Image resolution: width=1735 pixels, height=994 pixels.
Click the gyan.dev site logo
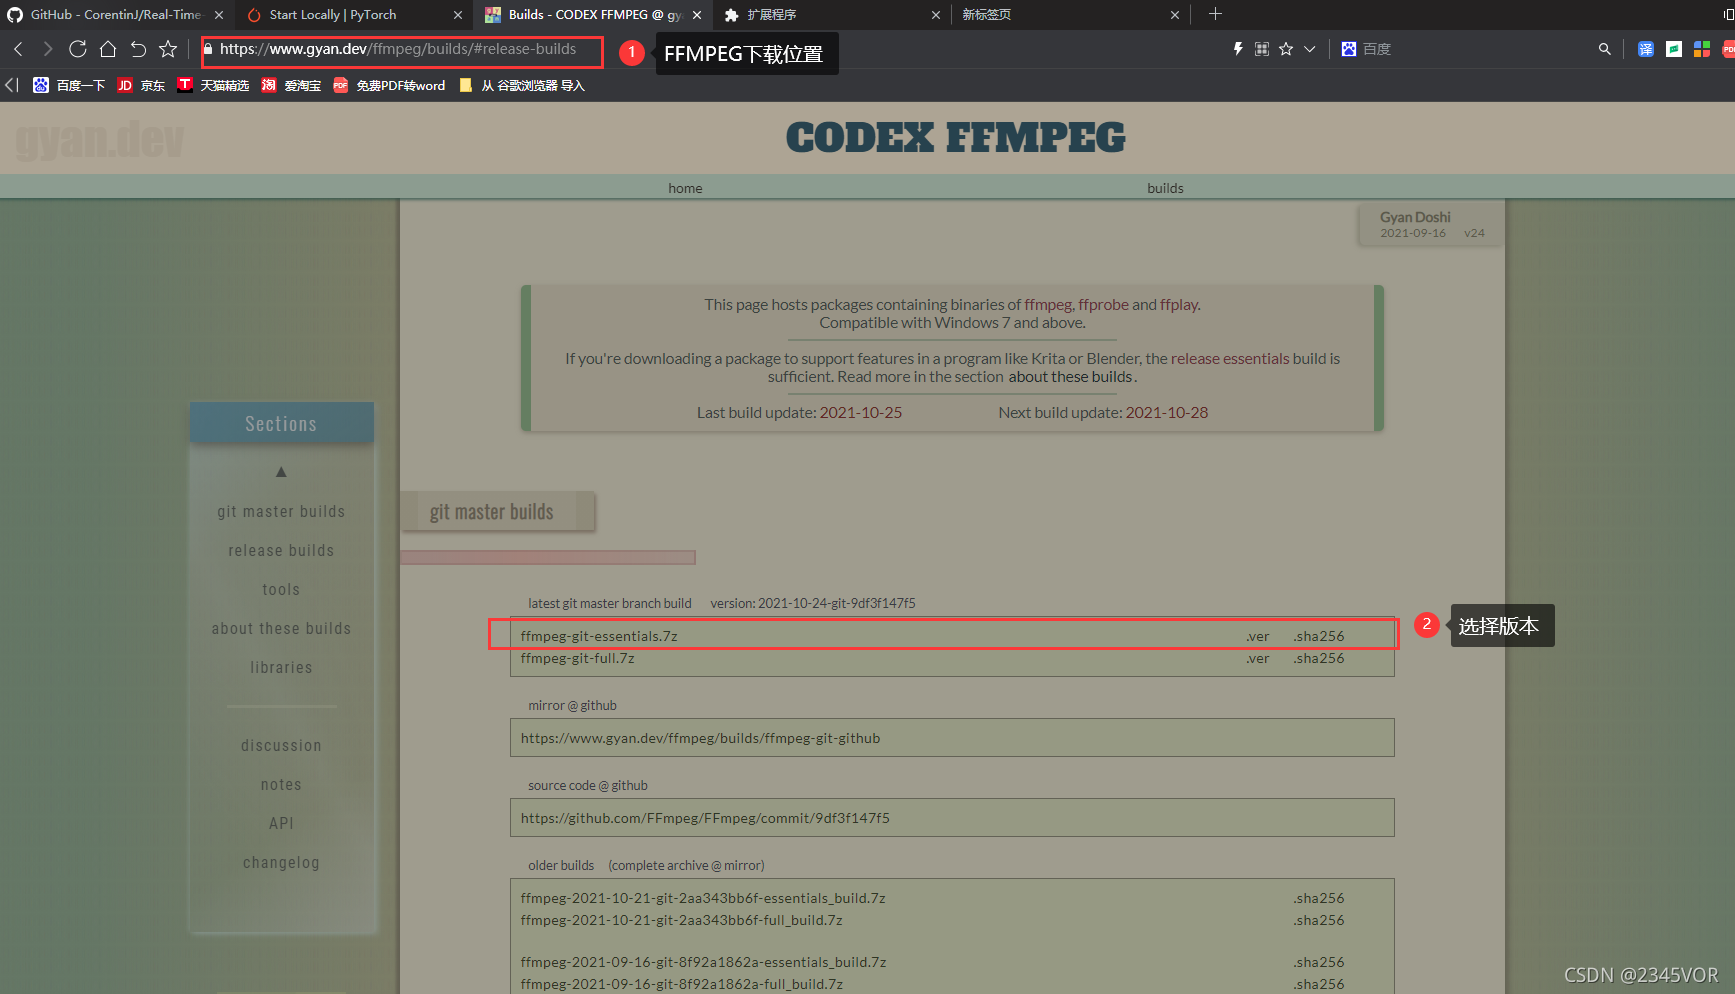pyautogui.click(x=99, y=140)
